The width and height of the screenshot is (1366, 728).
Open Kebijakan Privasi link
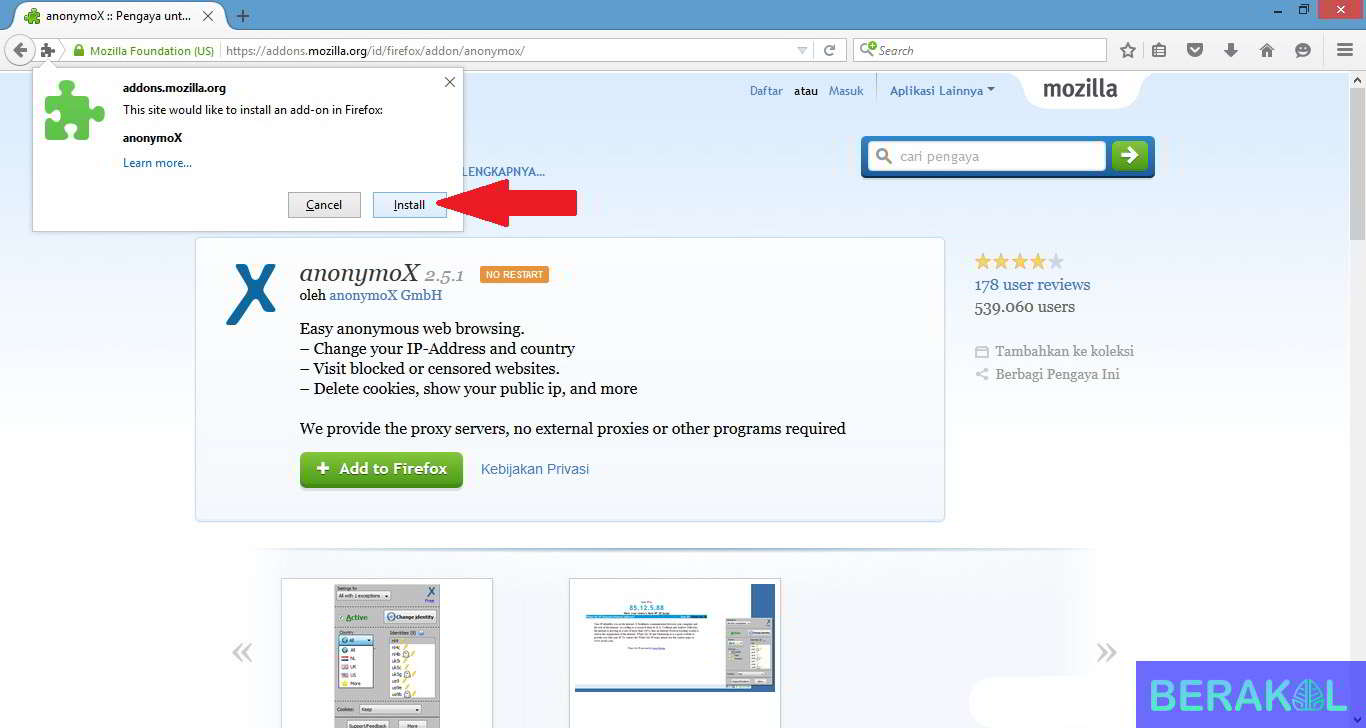pos(535,469)
